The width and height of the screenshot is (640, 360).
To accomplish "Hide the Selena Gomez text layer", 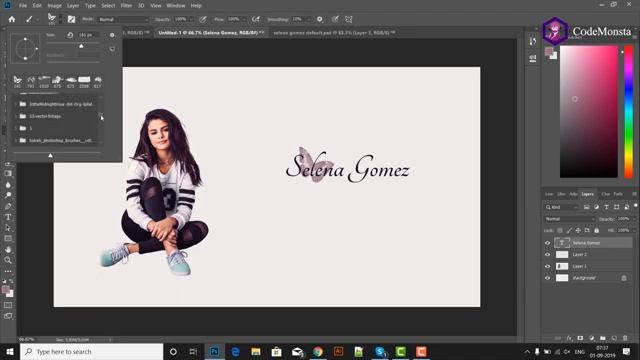I will 547,243.
